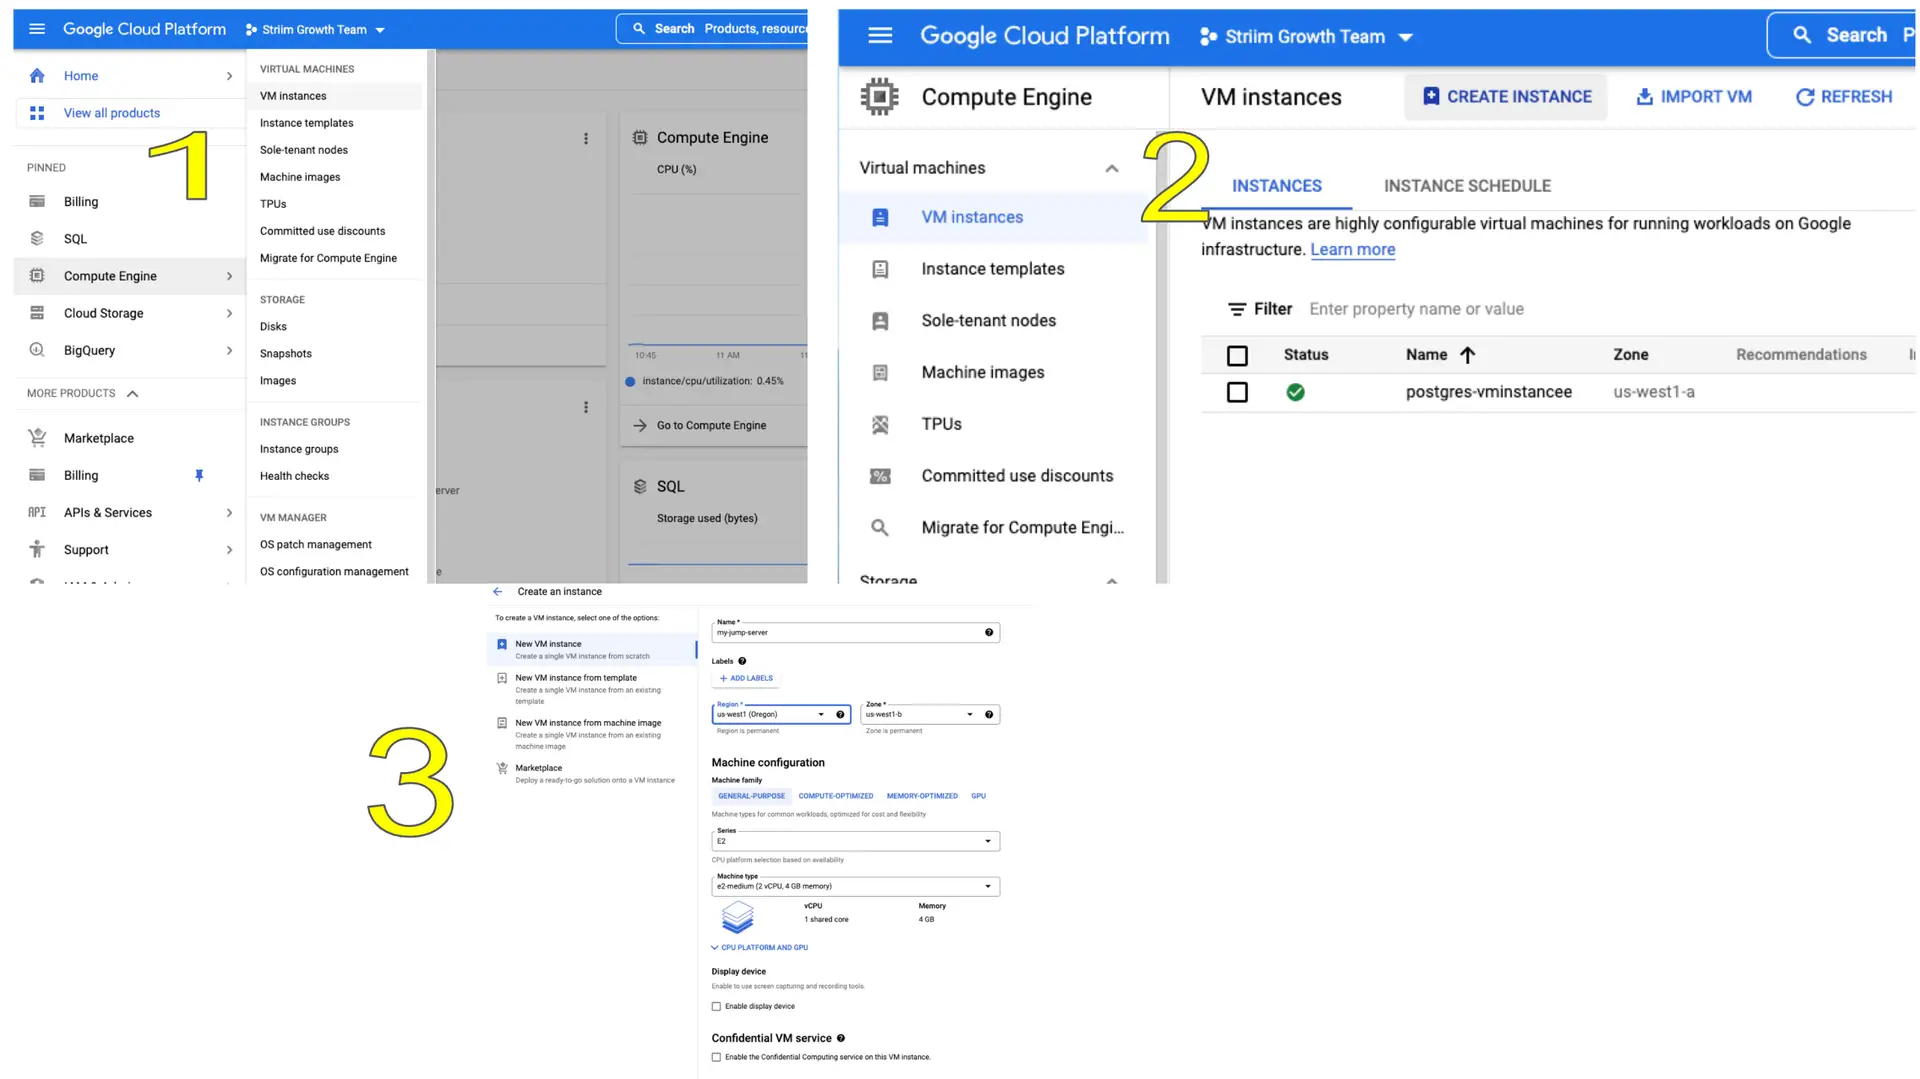Click the help icon beside Confidential VM service

point(840,1038)
